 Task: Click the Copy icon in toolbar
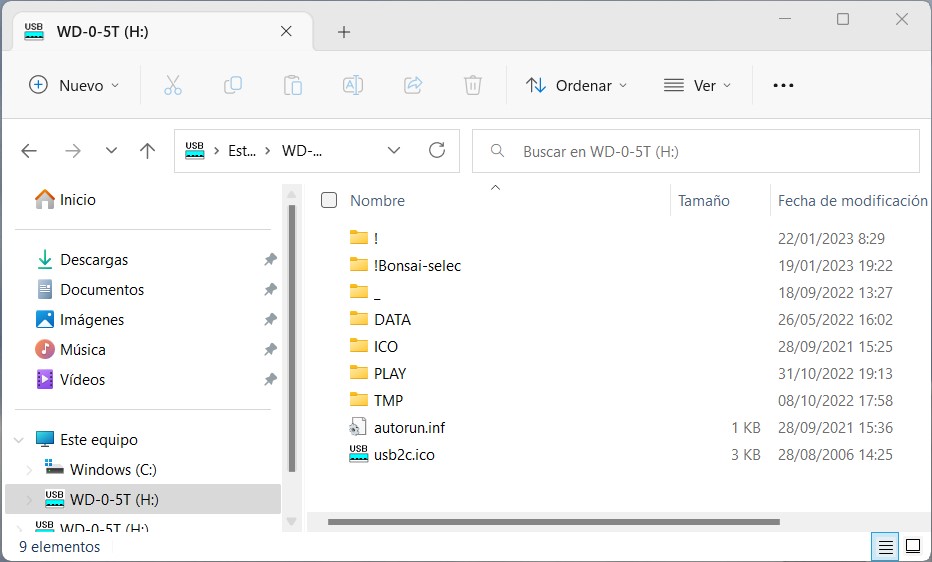point(233,86)
